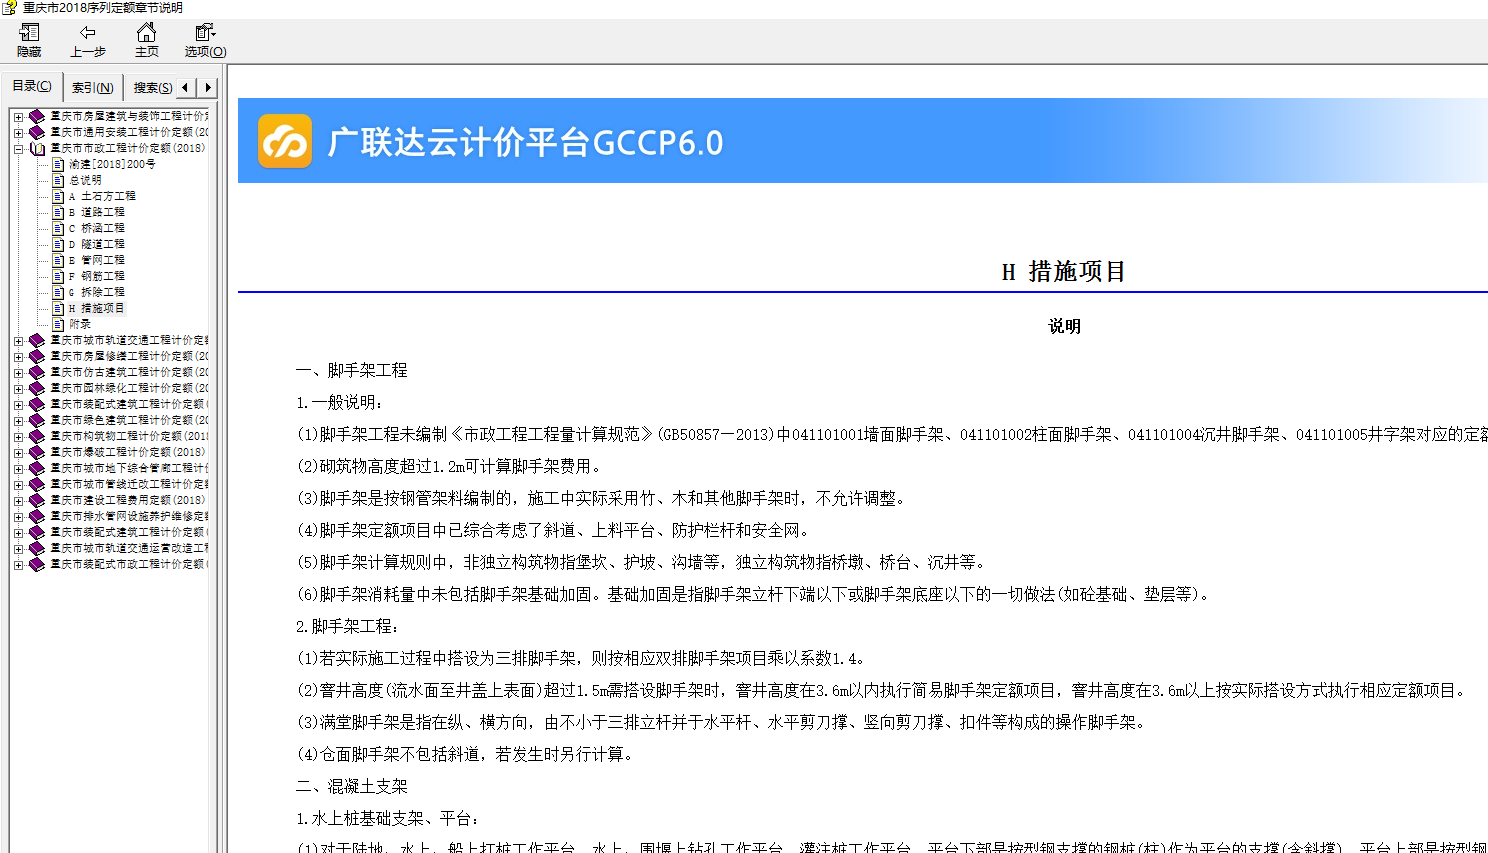Expand 重庆市排水管网设施养护维修 node
Screen dimensions: 1488x853
tap(18, 516)
